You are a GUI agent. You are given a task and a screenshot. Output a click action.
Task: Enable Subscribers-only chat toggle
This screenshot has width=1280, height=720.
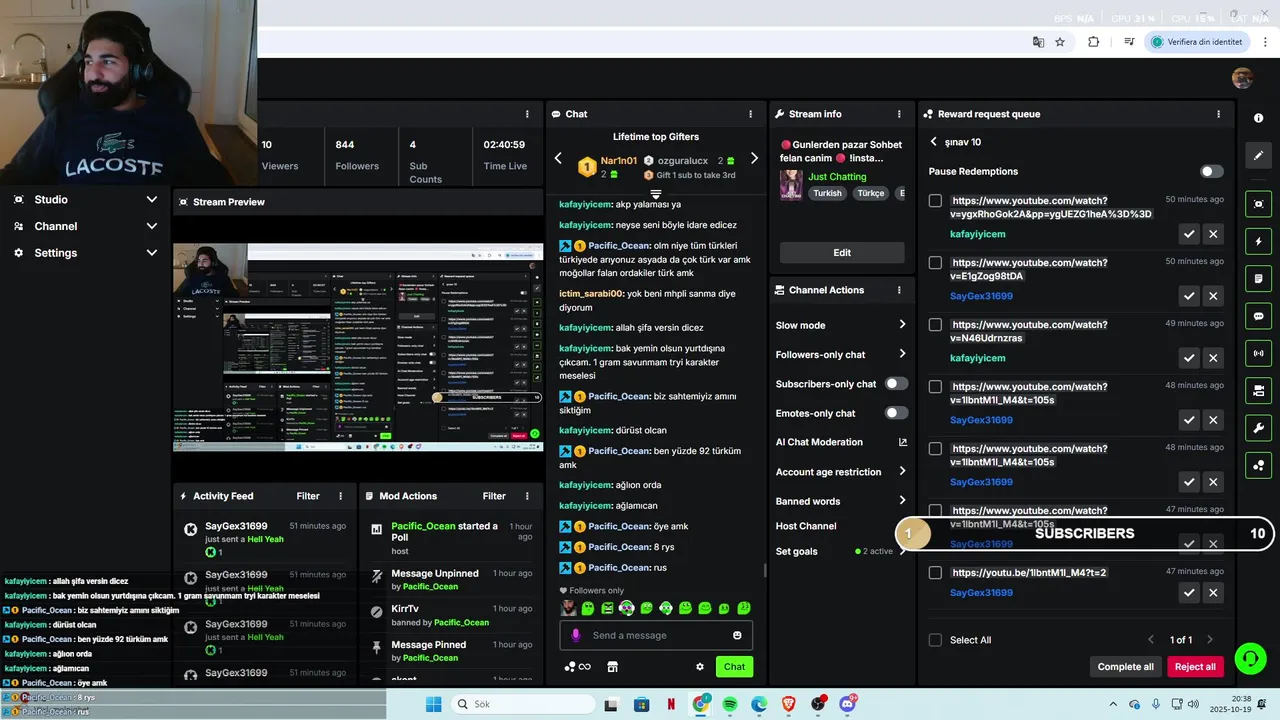click(x=896, y=384)
